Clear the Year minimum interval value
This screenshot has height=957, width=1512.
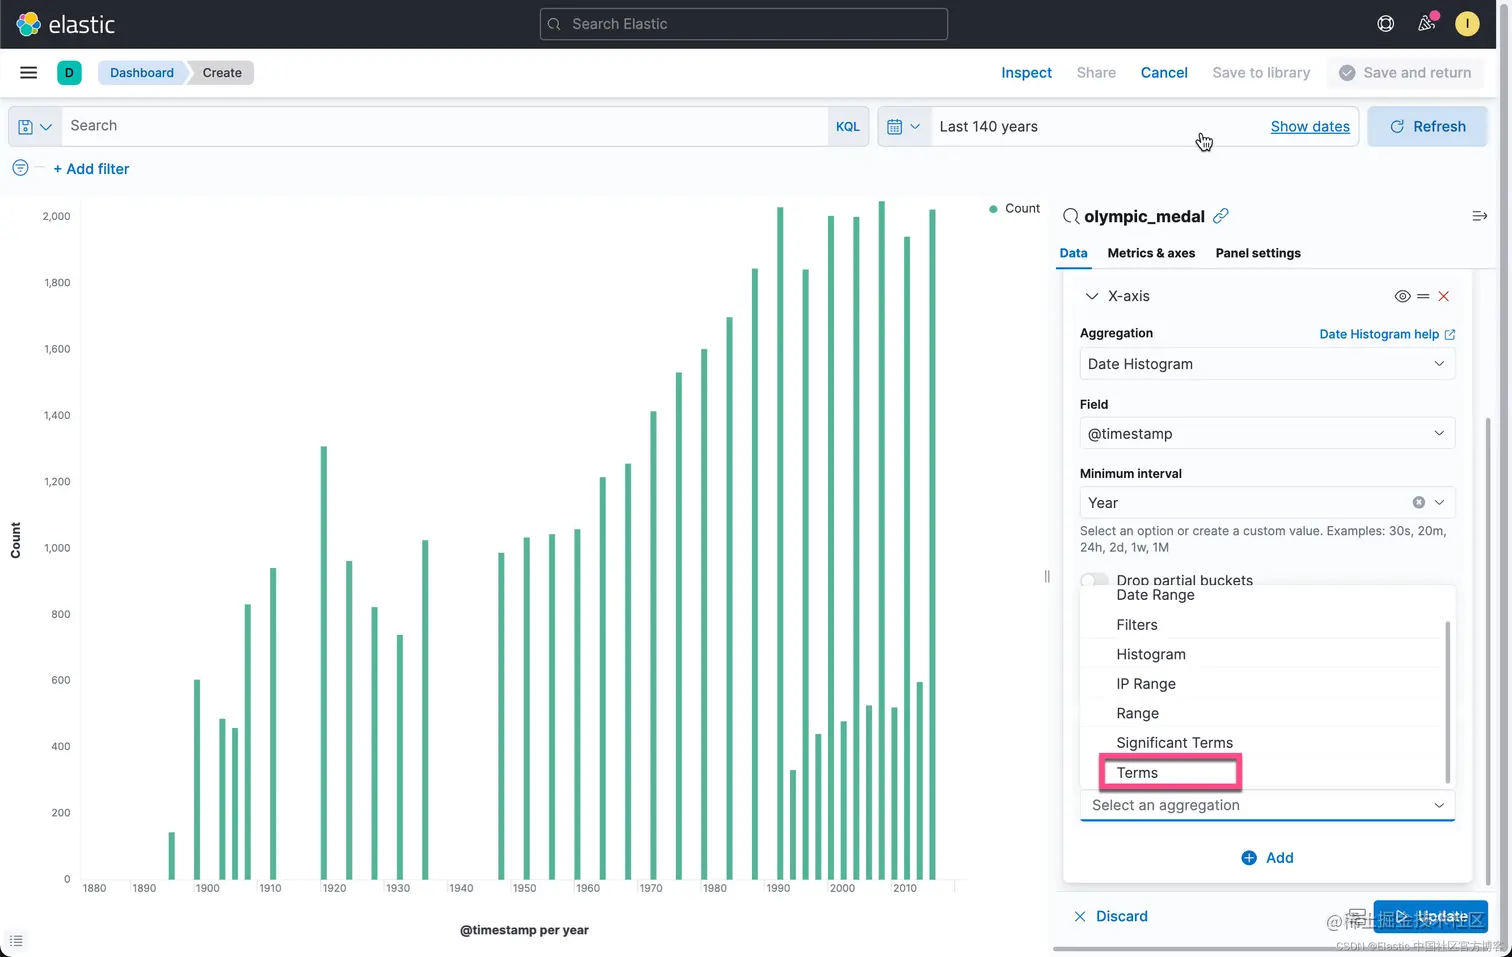(1418, 502)
